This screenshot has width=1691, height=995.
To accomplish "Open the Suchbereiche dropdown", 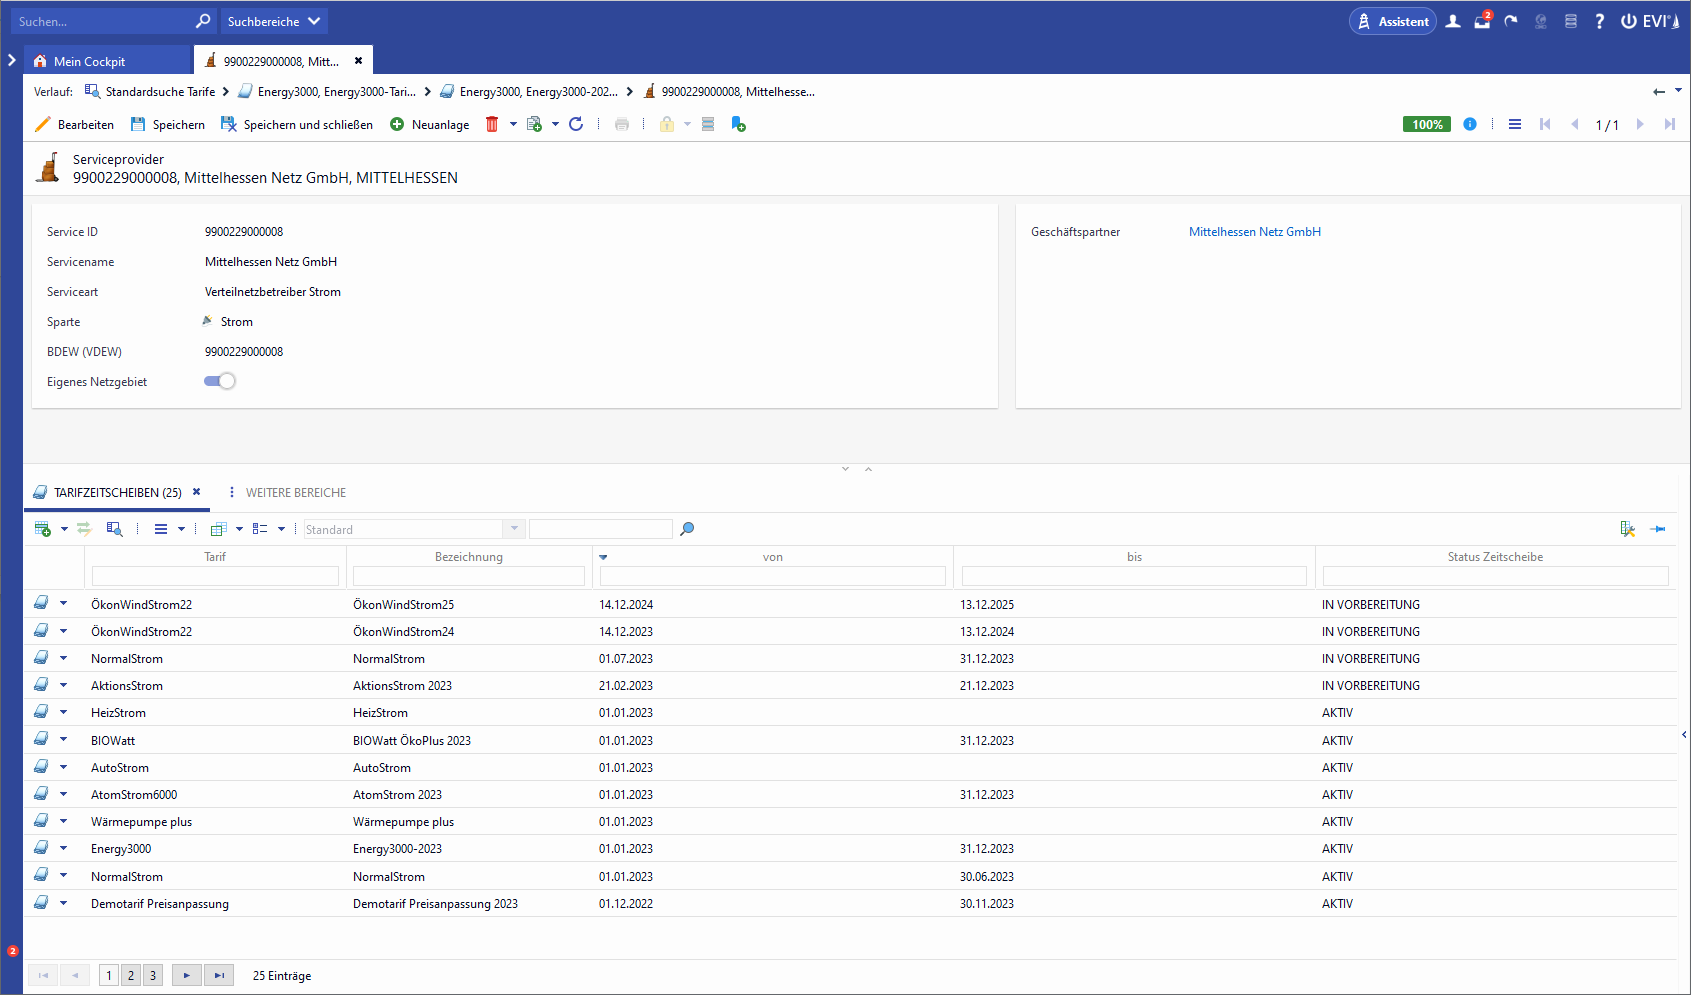I will click(x=274, y=21).
